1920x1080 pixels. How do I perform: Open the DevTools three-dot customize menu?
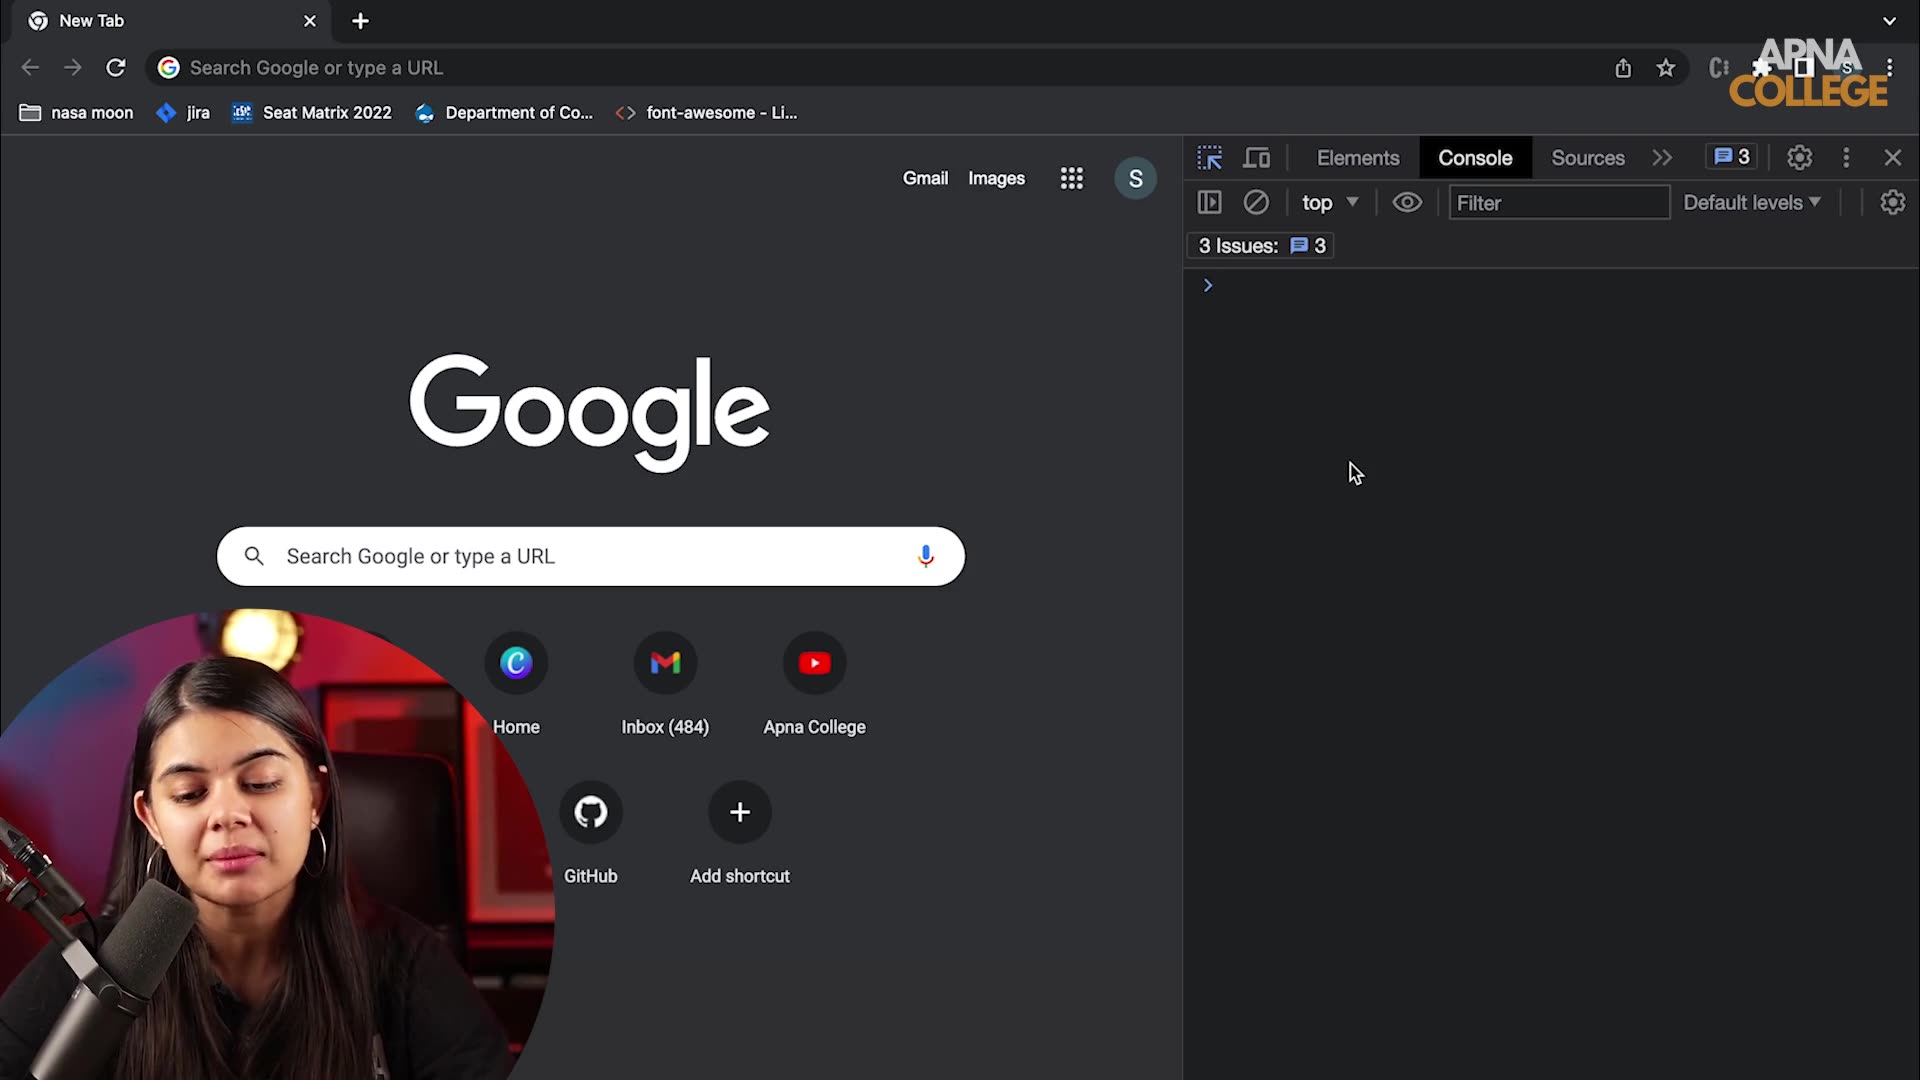click(x=1846, y=158)
